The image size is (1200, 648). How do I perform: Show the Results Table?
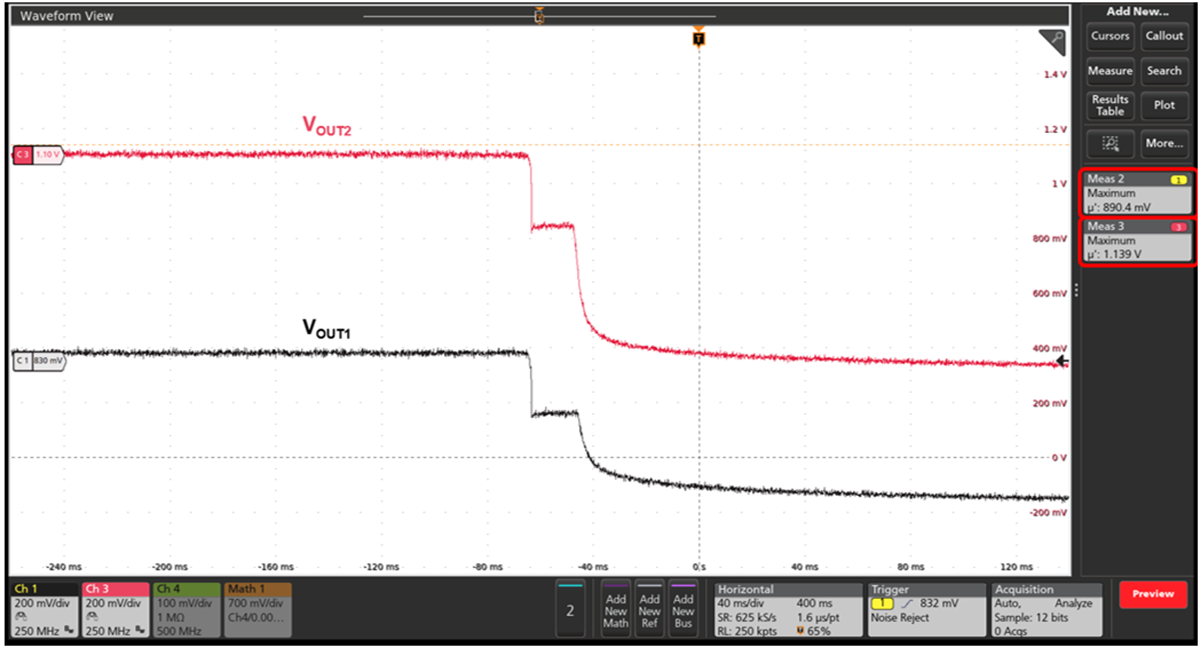click(1110, 105)
